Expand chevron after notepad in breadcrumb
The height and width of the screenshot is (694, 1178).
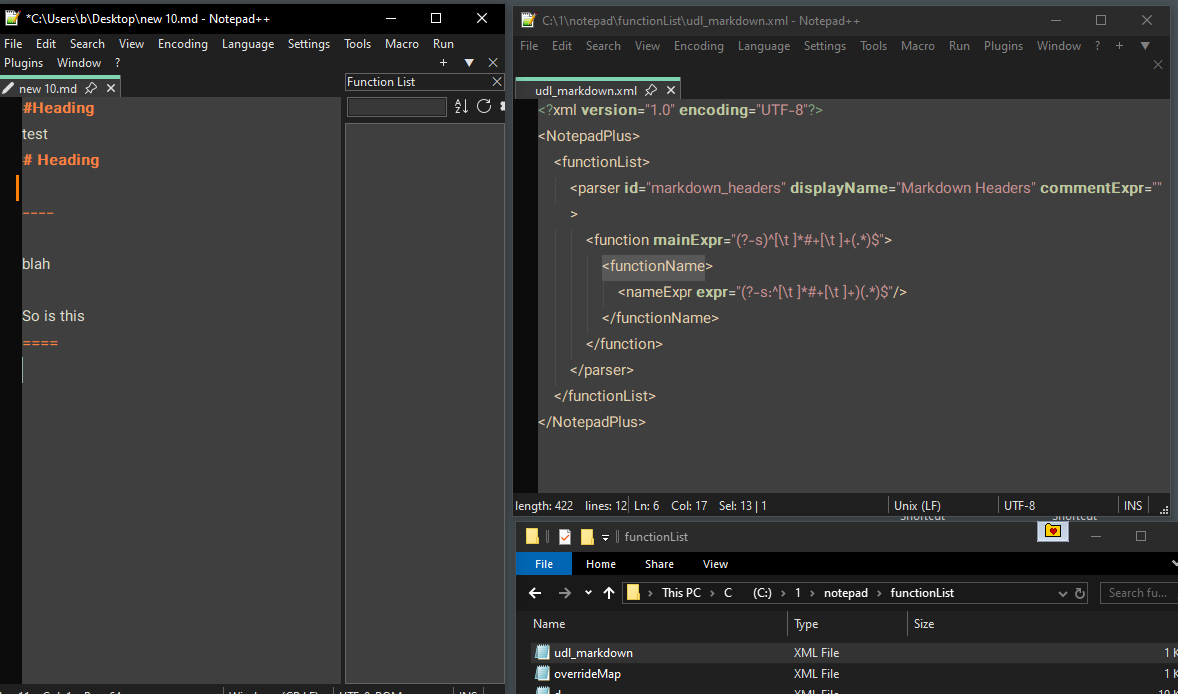click(879, 593)
